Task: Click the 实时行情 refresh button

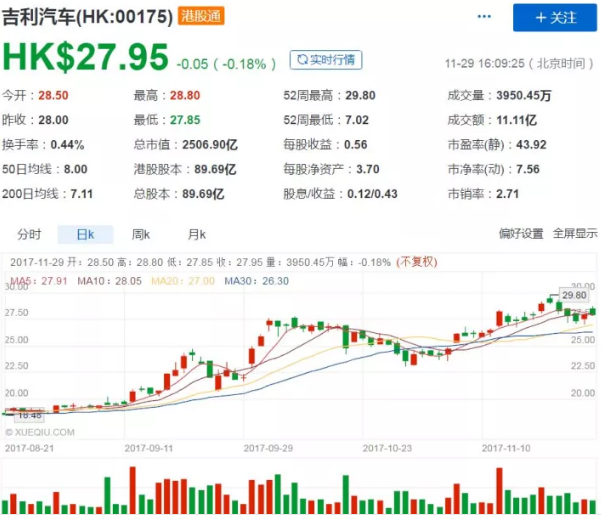Action: [x=326, y=60]
